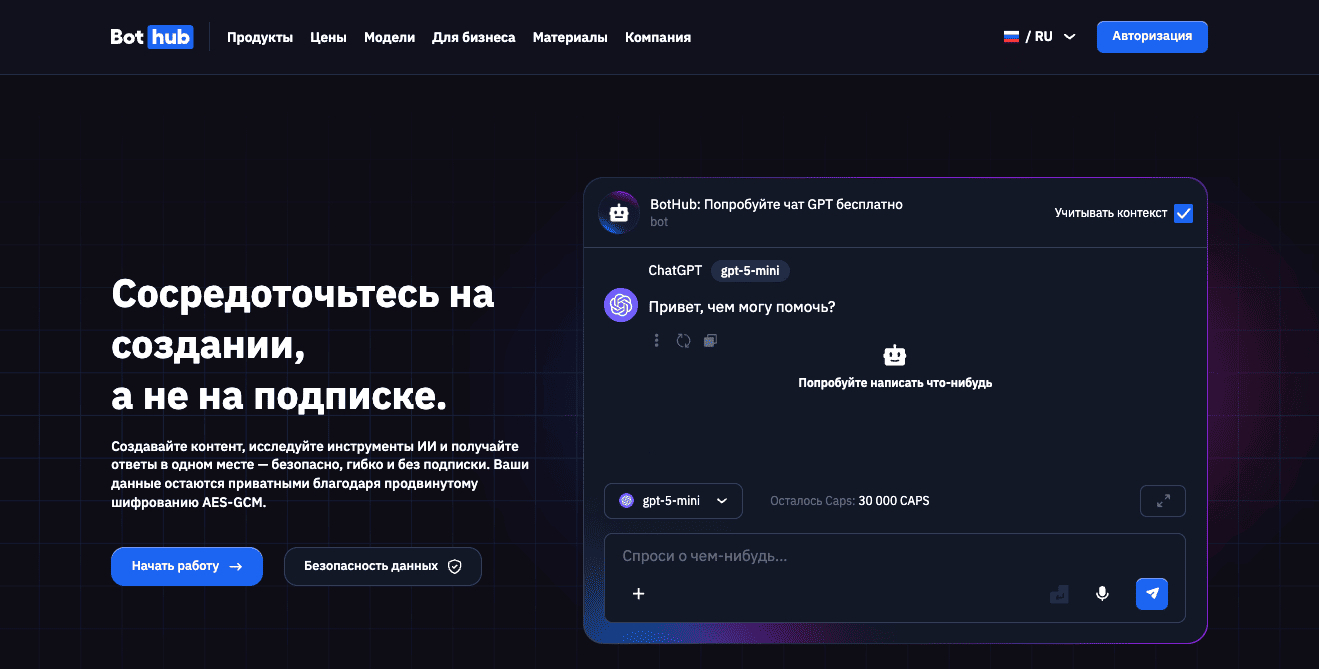Image resolution: width=1319 pixels, height=669 pixels.
Task: Click the Безопасность данных button
Action: 383,566
